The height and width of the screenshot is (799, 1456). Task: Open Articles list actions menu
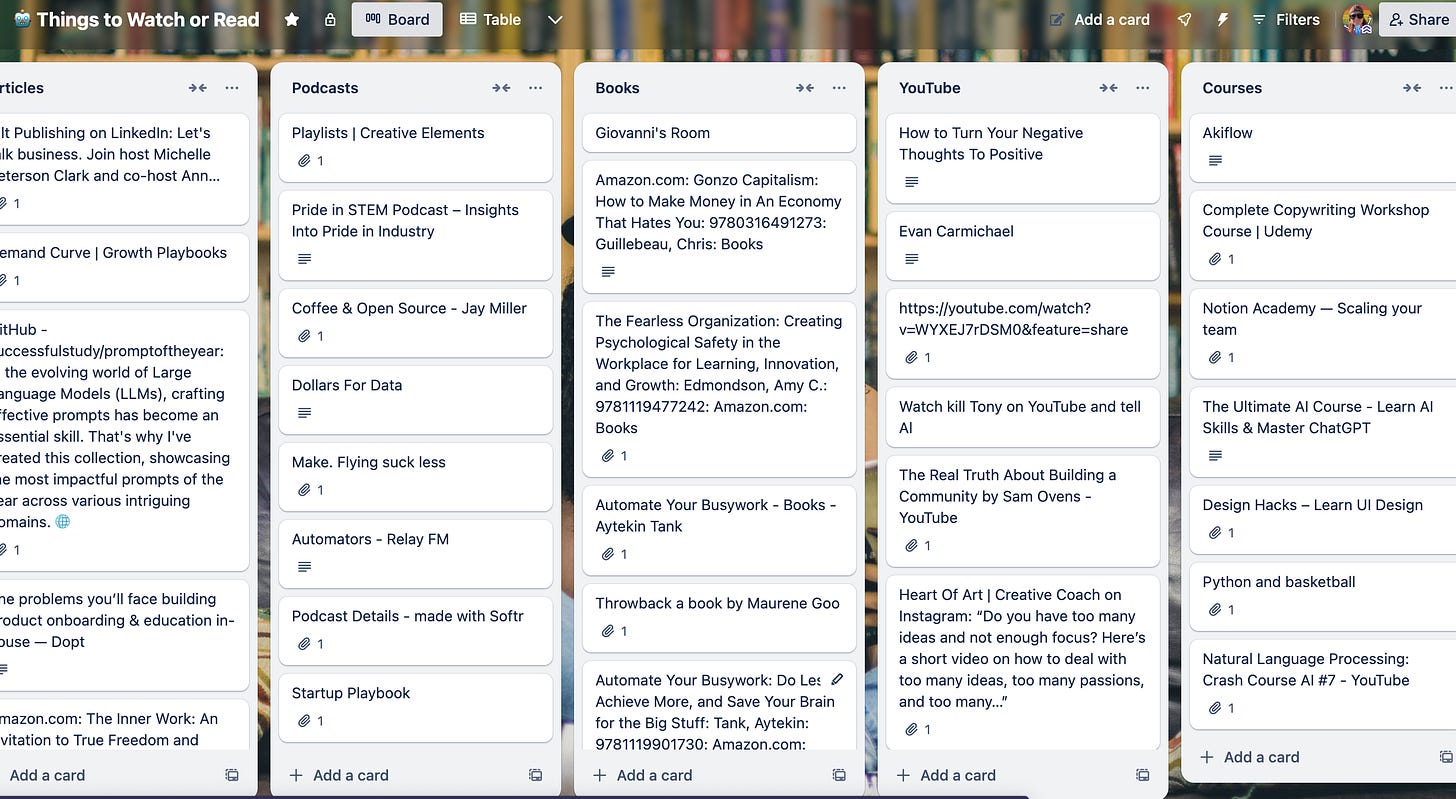click(x=232, y=88)
